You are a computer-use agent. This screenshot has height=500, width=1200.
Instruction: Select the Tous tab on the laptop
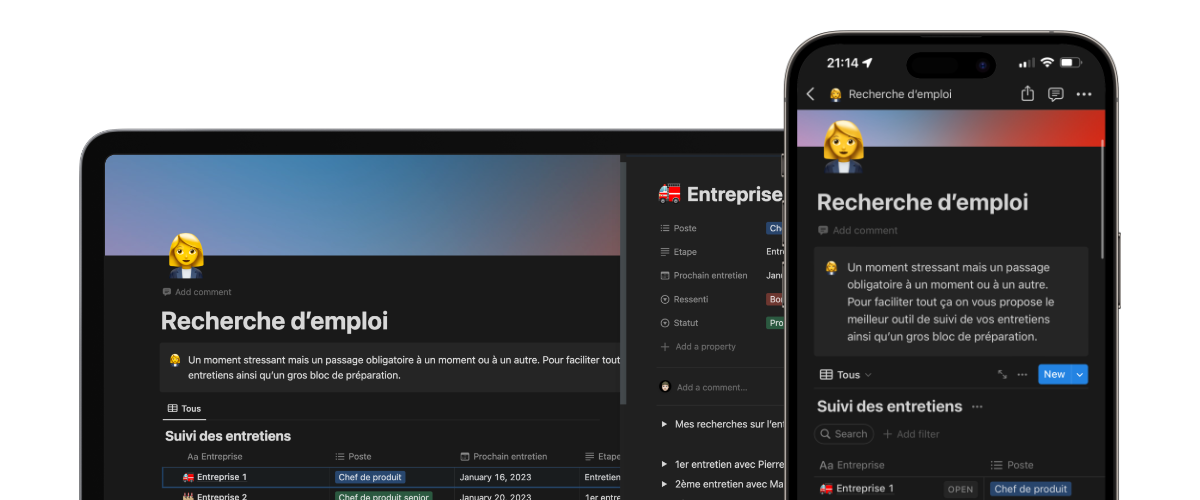tap(184, 408)
